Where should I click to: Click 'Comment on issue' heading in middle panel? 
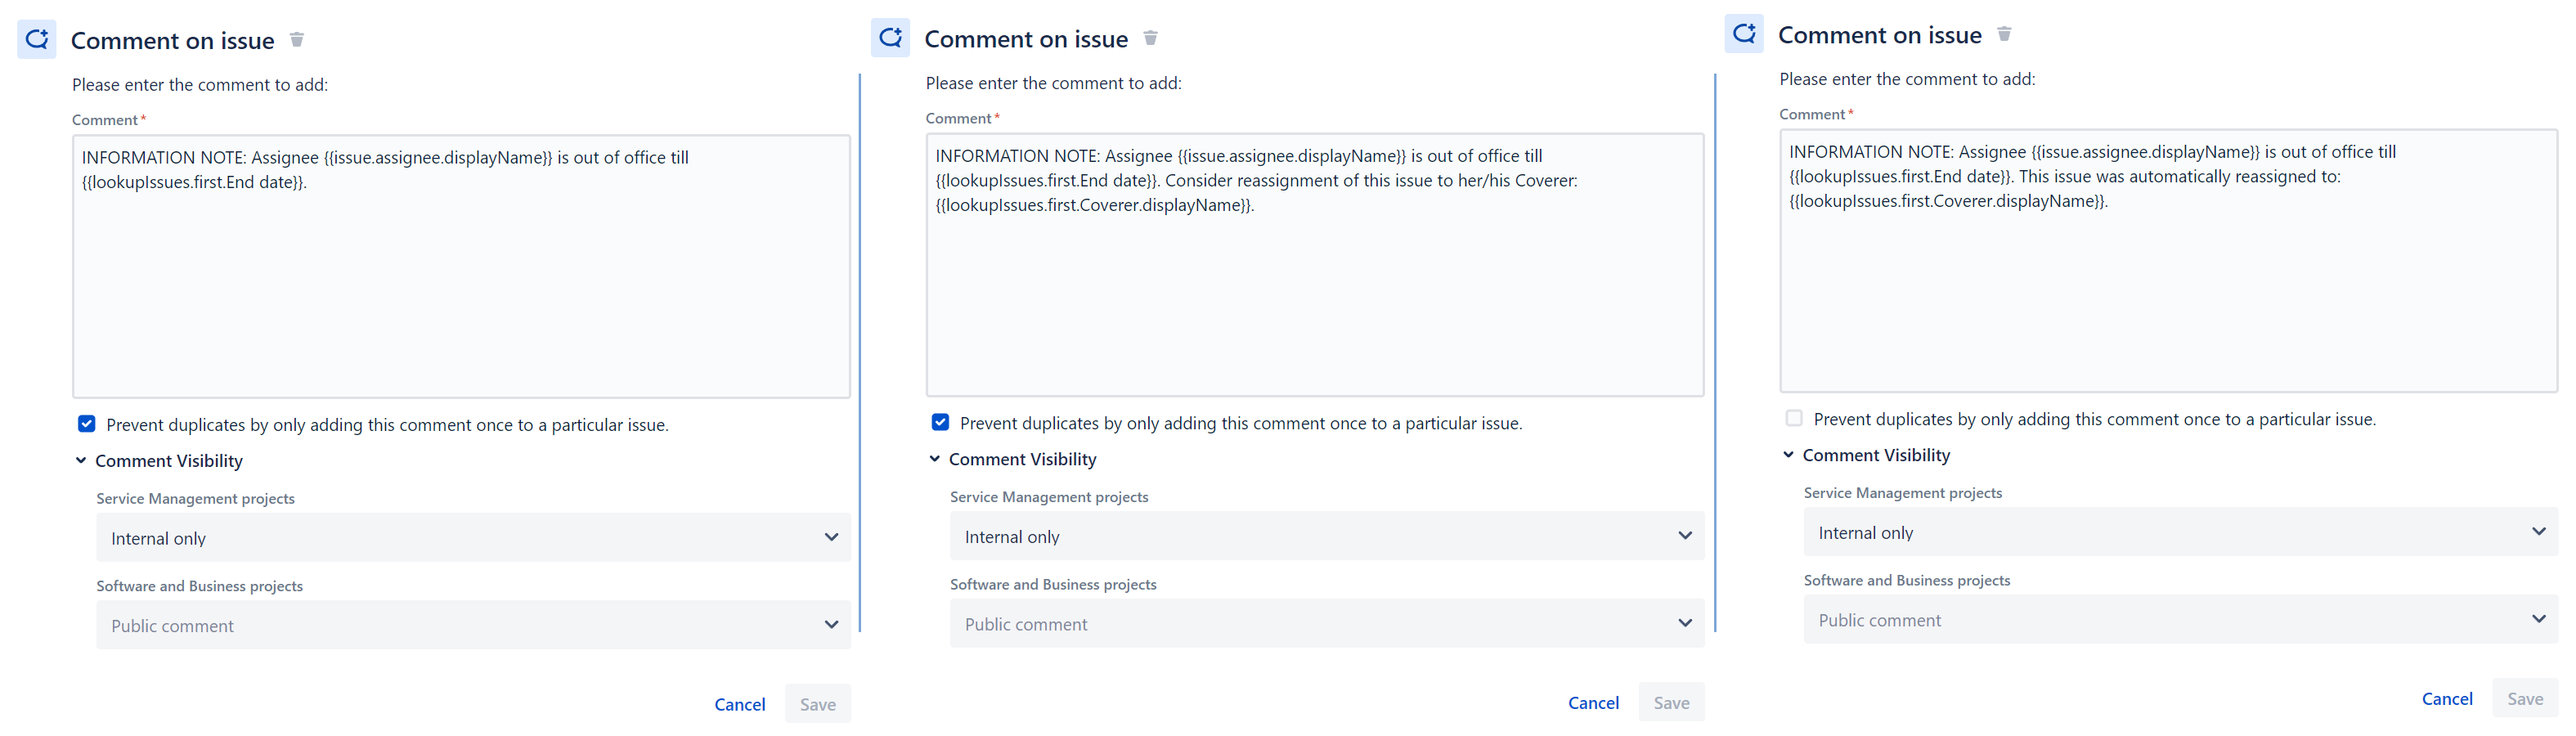[1026, 39]
